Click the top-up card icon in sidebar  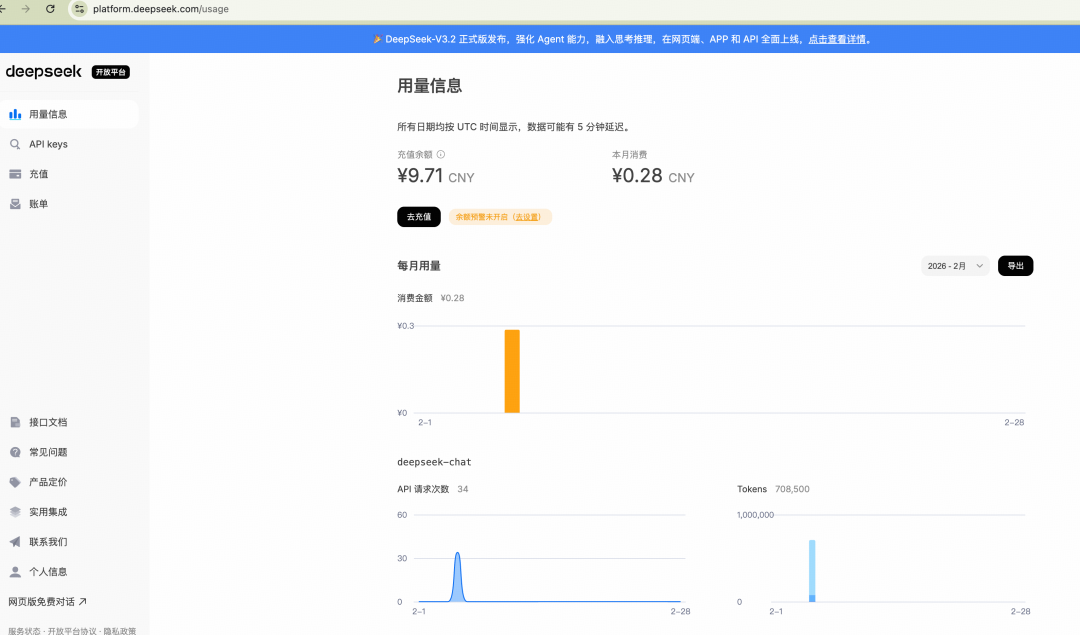click(15, 174)
